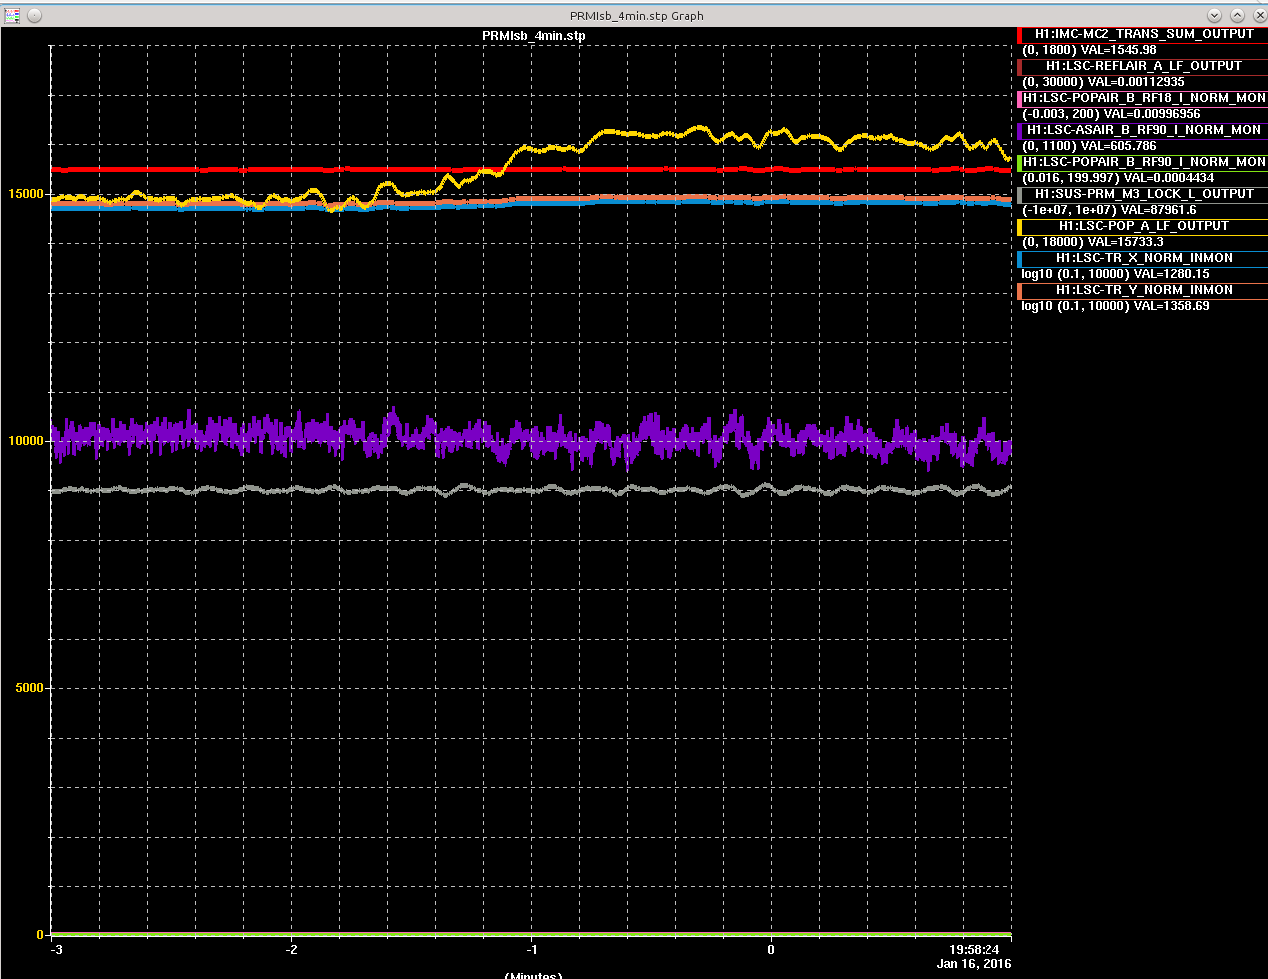This screenshot has width=1268, height=979.
Task: Open the window menu icon in title bar
Action: tap(12, 15)
